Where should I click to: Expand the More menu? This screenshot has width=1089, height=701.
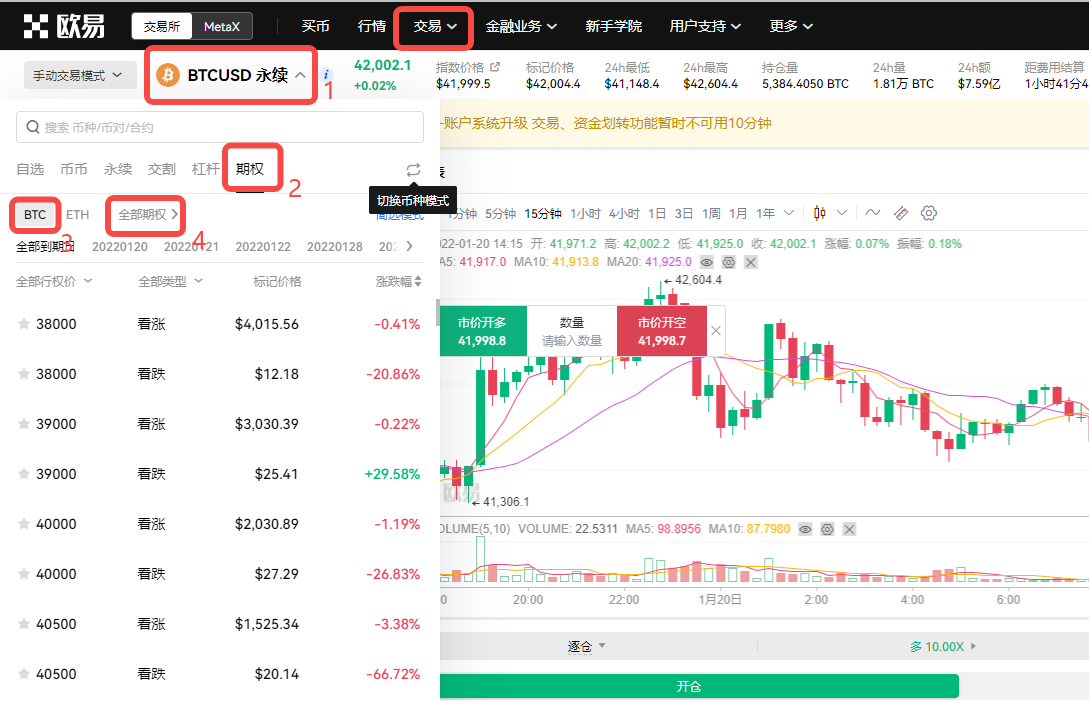tap(791, 26)
